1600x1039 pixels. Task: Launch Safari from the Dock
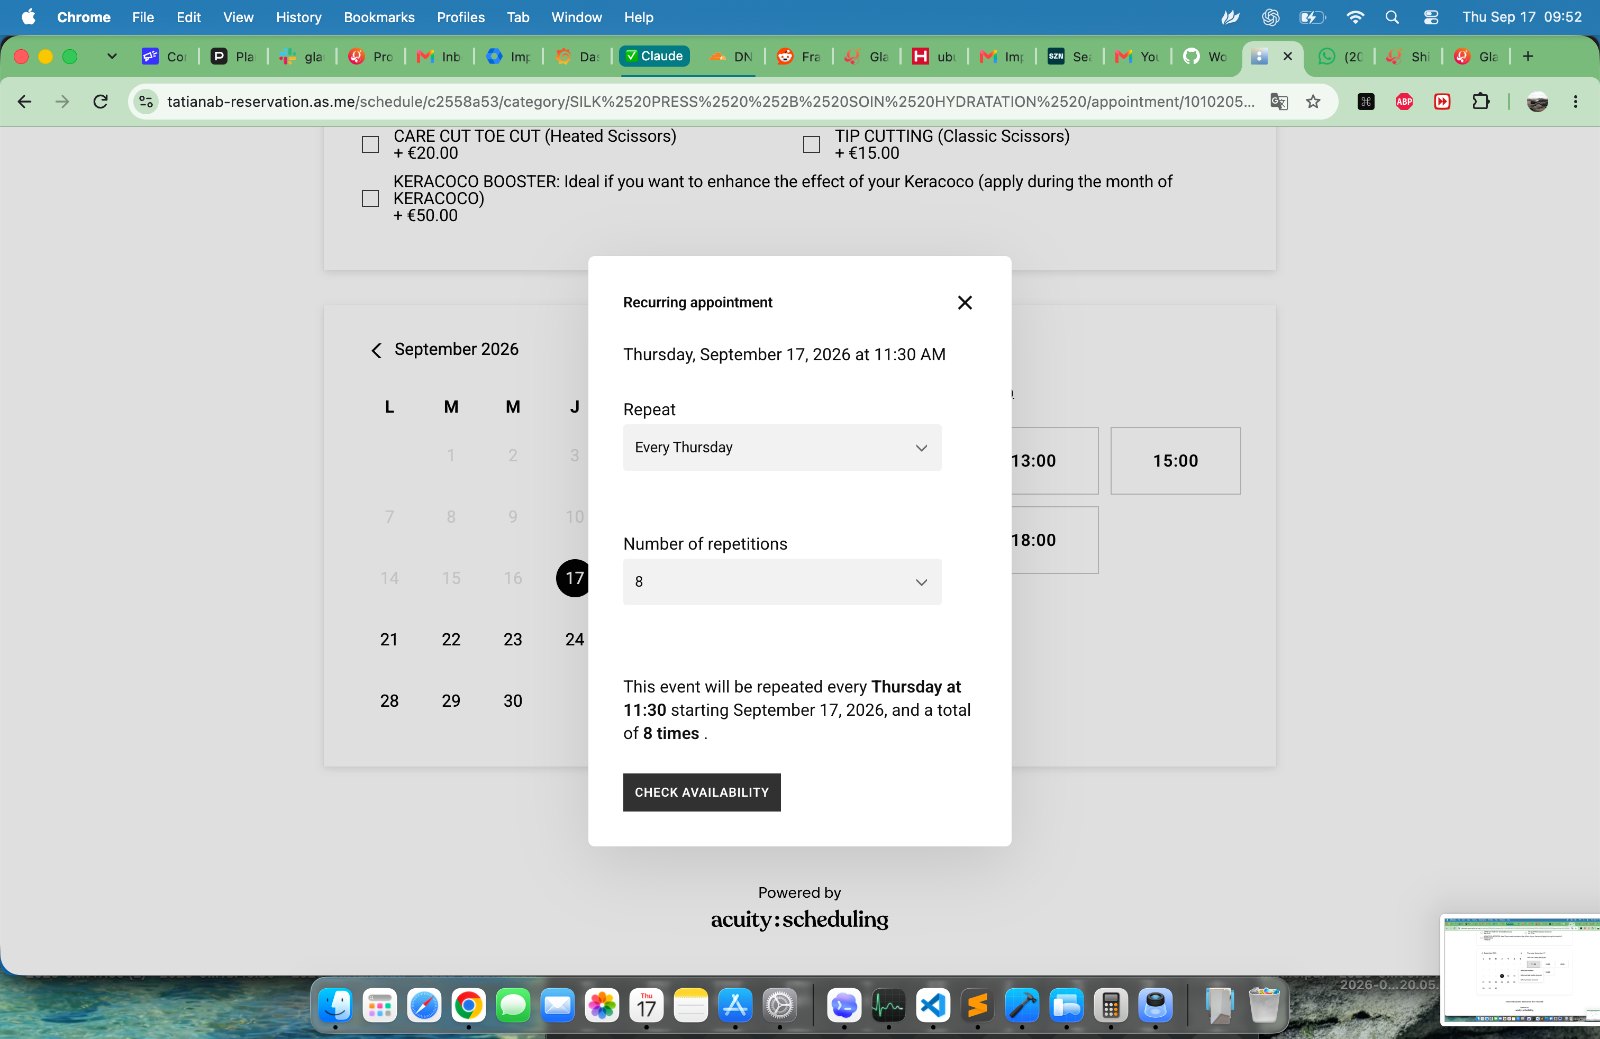(x=424, y=1005)
